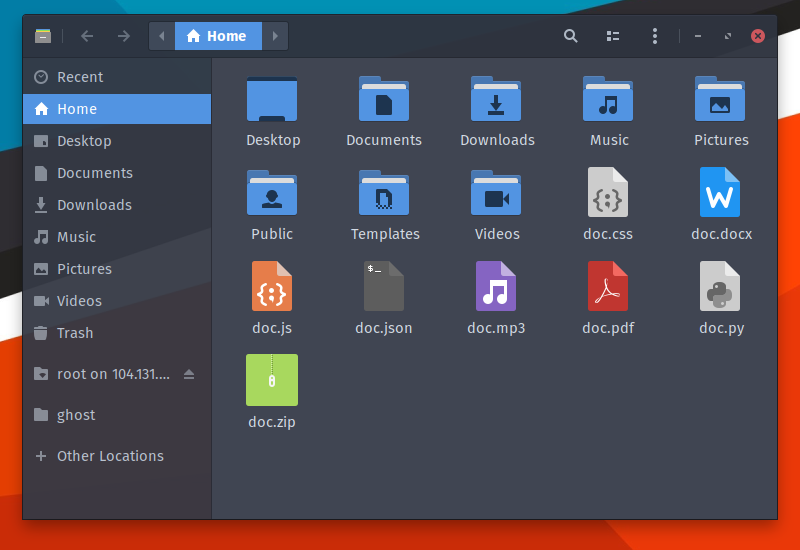Open Other Locations in sidebar

[x=117, y=456]
